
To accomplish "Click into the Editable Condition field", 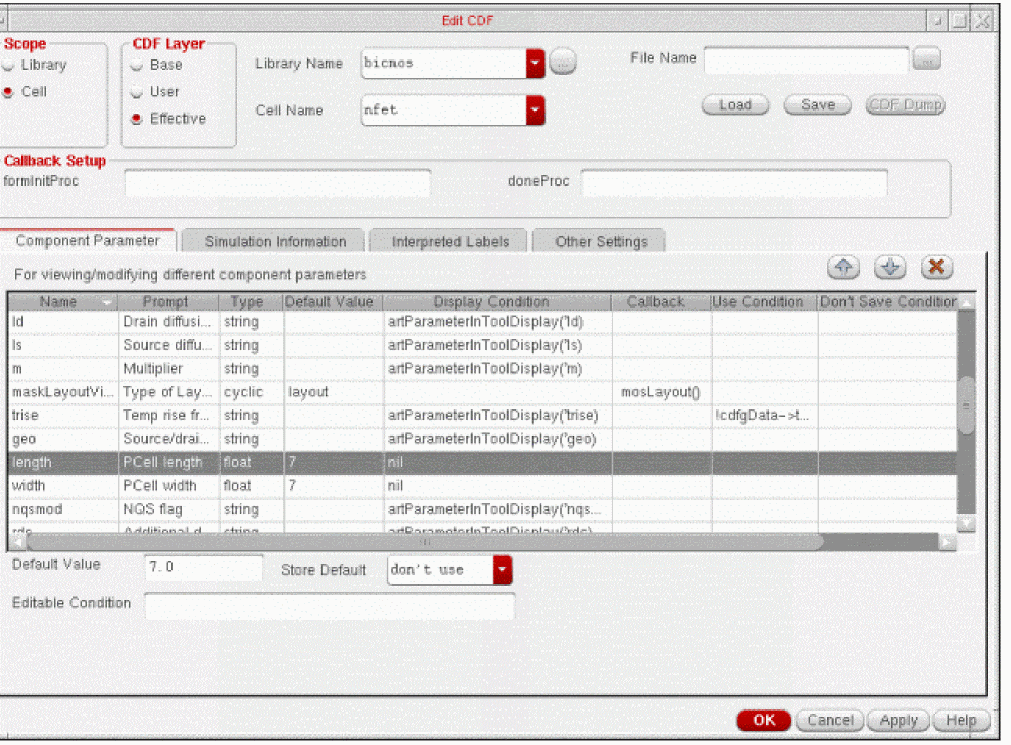I will tap(329, 605).
